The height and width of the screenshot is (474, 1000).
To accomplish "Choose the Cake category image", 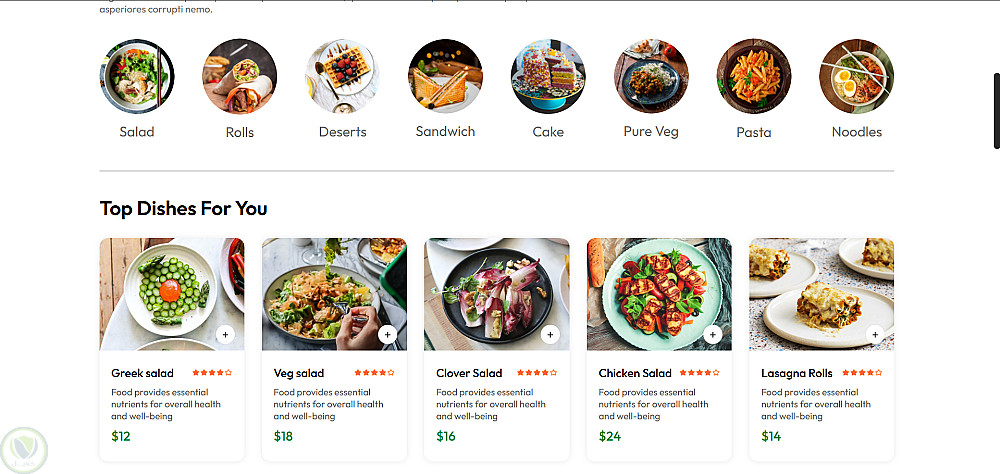I will tap(548, 77).
